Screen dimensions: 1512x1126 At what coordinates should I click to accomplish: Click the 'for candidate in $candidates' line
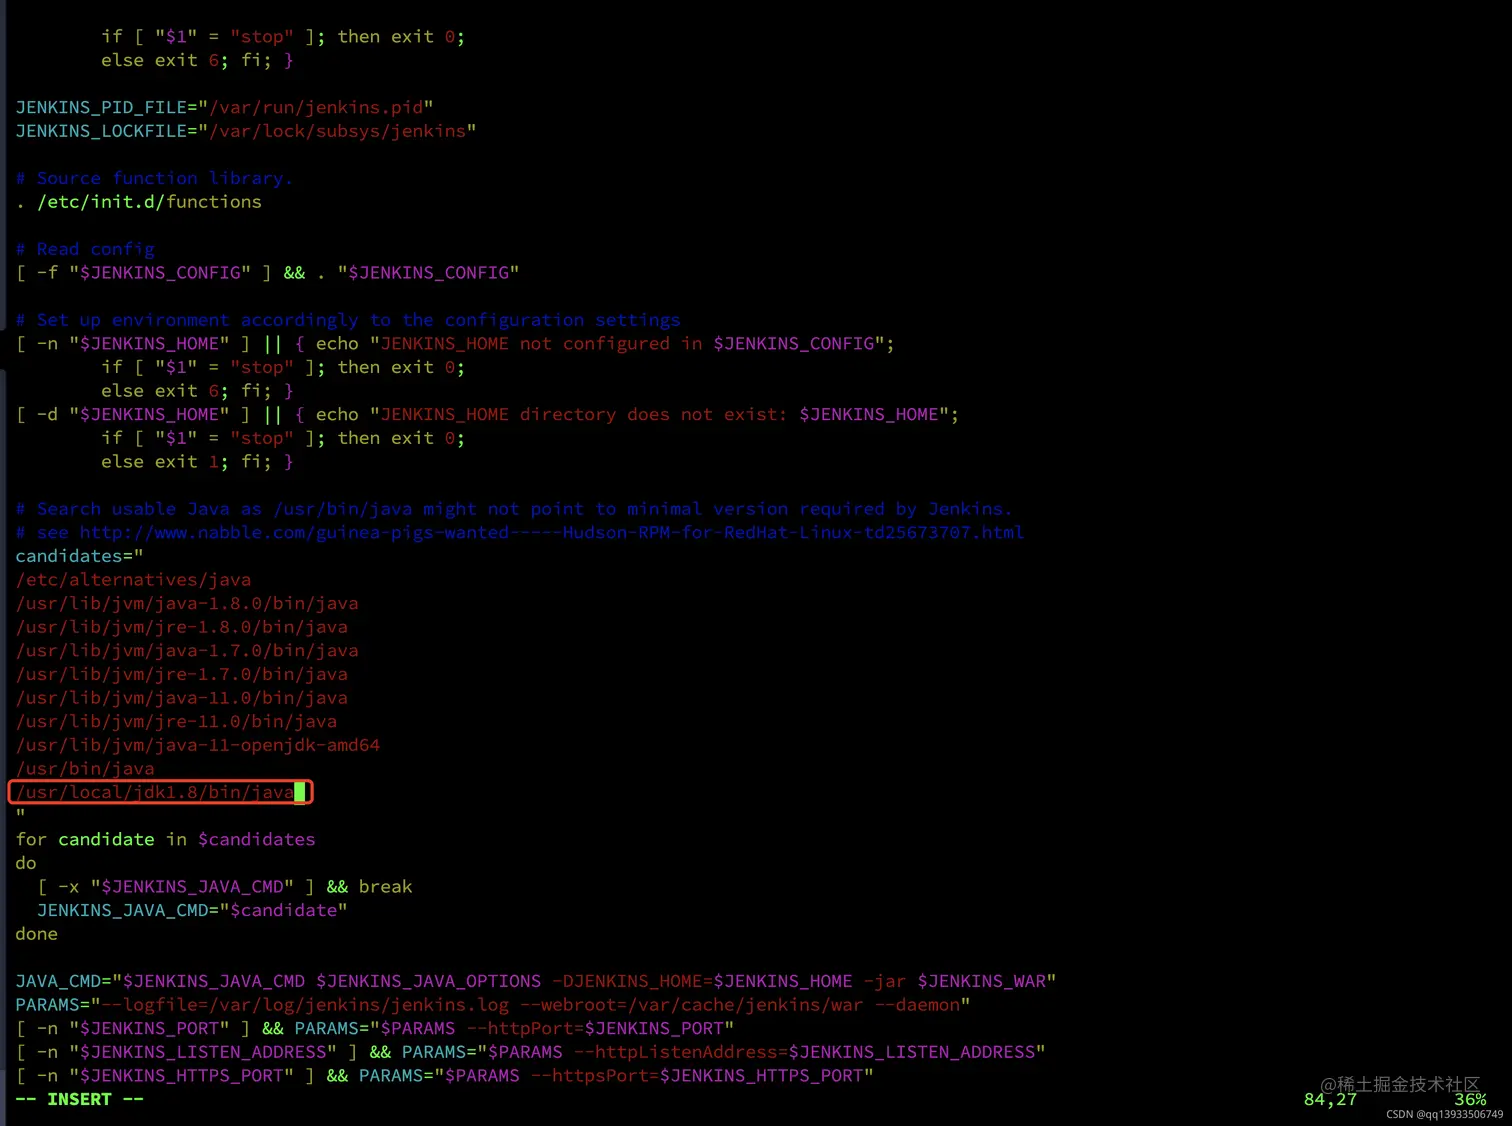(165, 840)
